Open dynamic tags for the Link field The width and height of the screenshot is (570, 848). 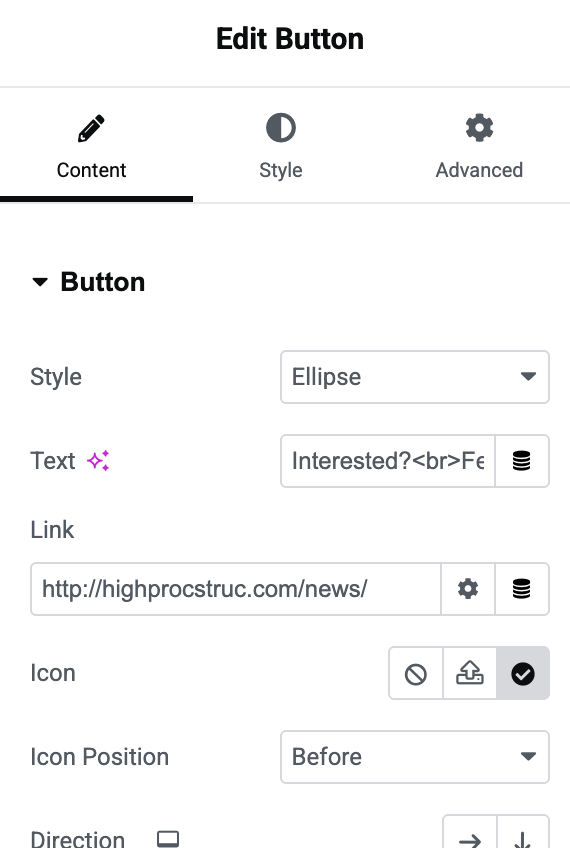[x=522, y=589]
